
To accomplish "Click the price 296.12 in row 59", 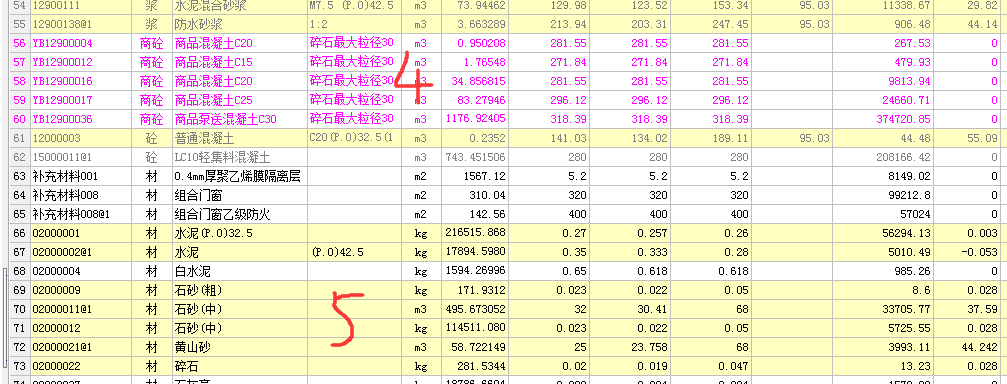I will [567, 101].
